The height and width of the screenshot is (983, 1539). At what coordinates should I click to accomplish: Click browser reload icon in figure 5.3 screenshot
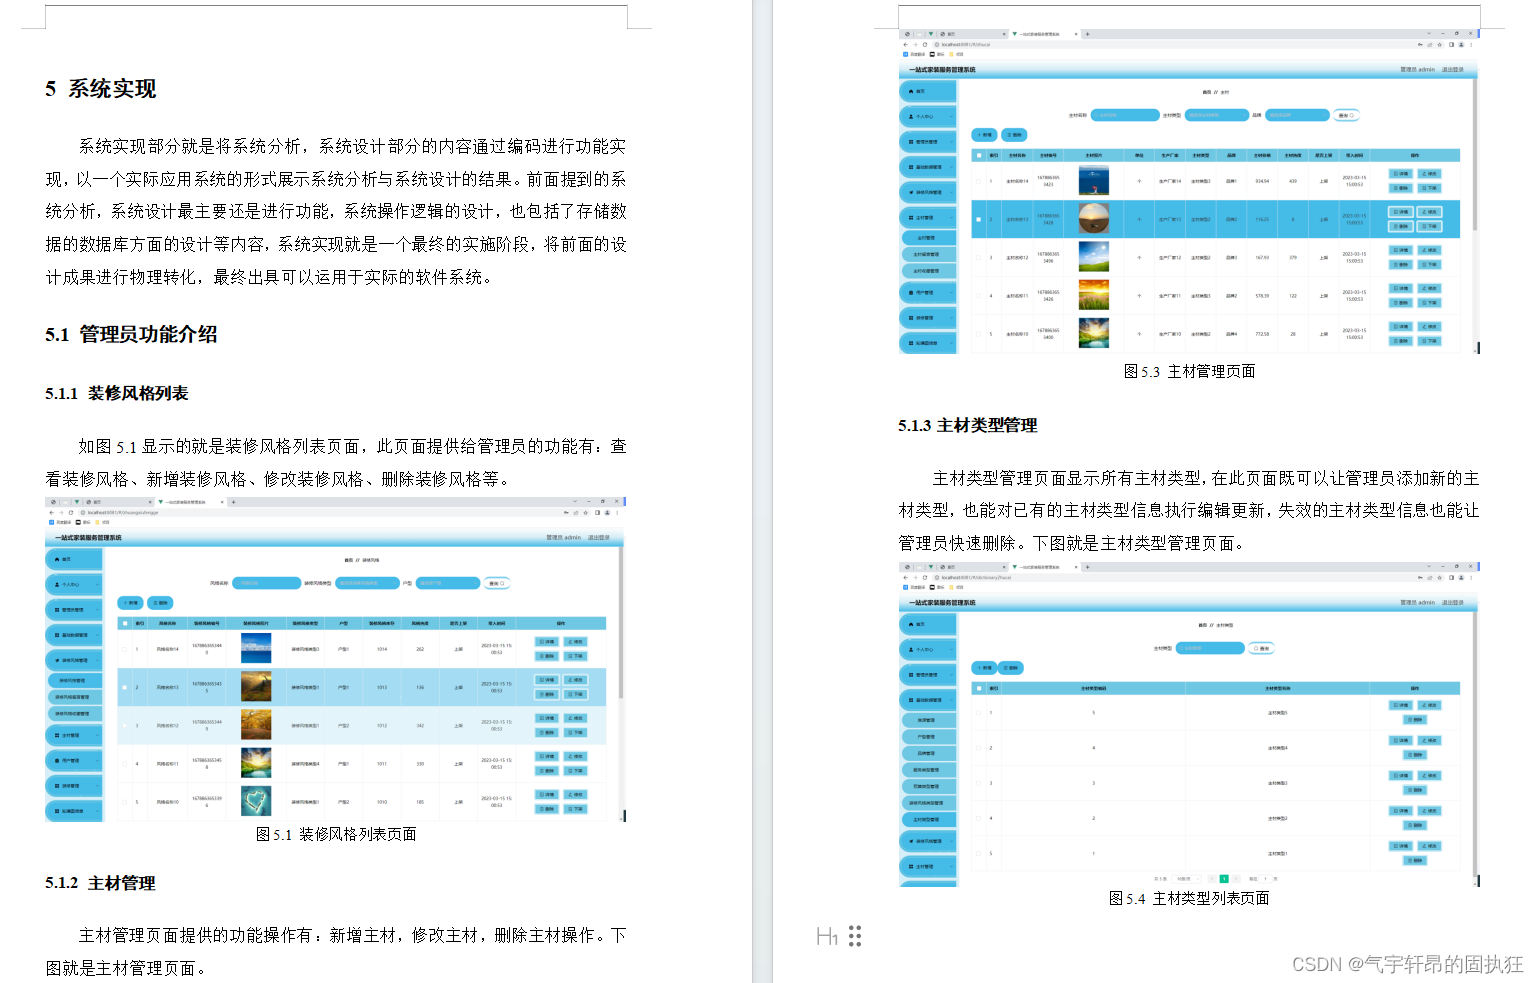tap(925, 44)
